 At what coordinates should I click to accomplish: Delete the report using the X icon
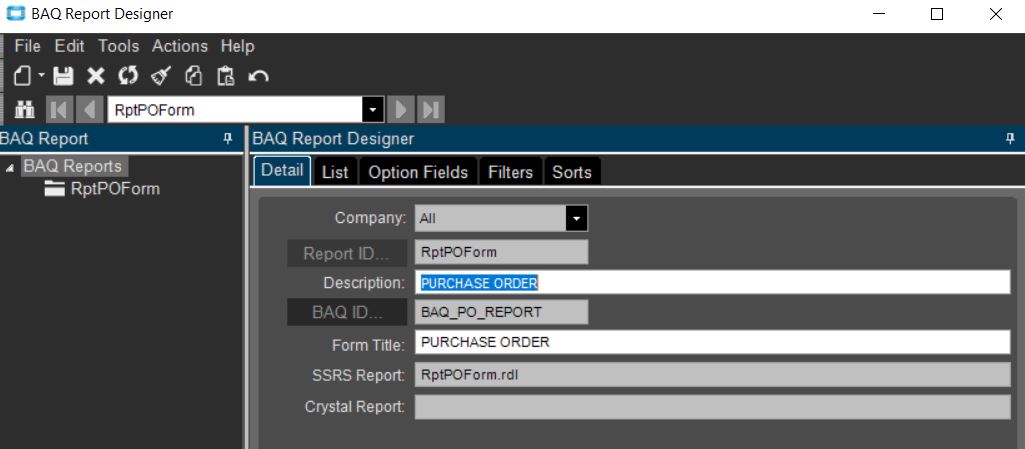(96, 76)
